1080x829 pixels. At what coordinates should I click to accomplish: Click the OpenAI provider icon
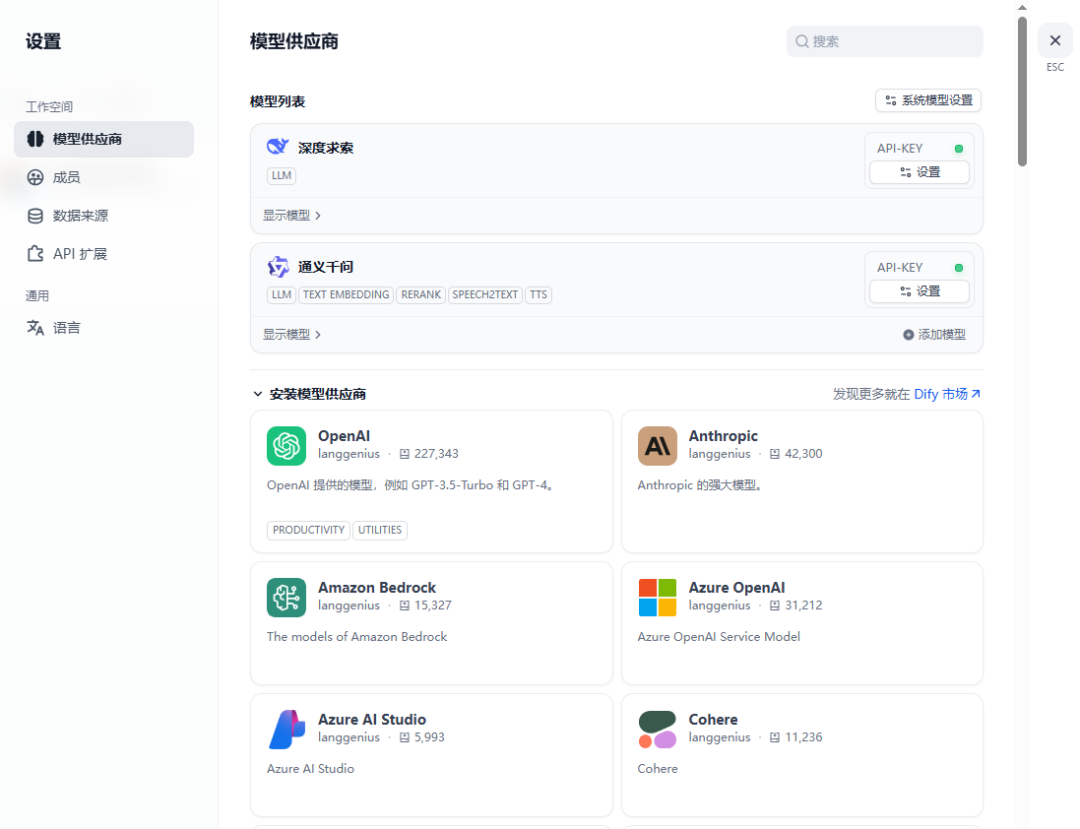286,446
